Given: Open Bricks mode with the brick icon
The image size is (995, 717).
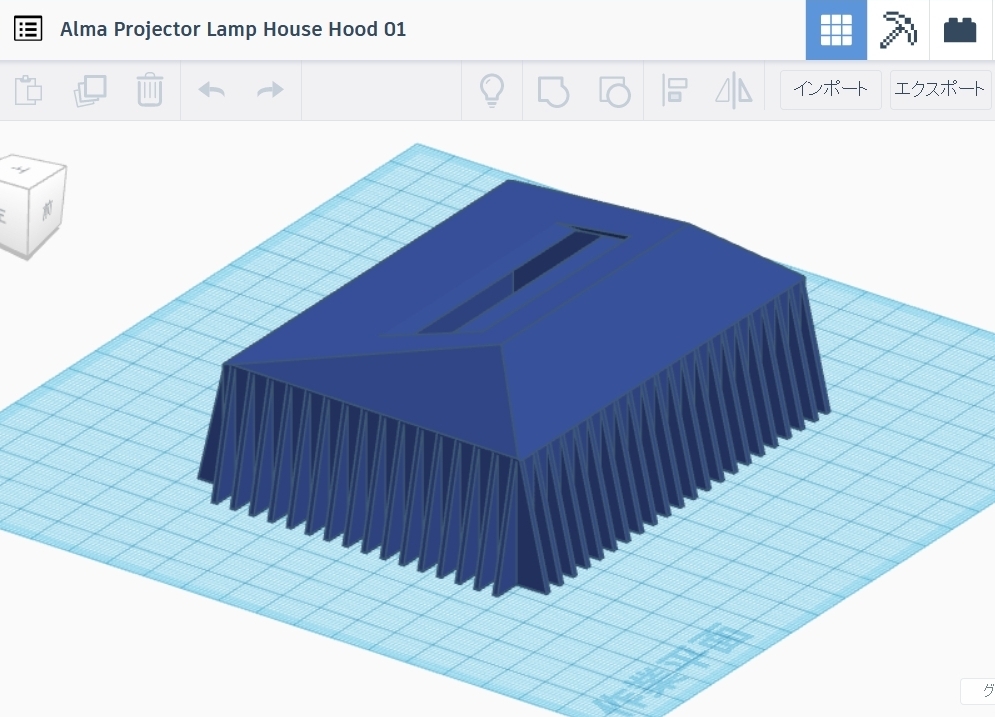Looking at the screenshot, I should [x=960, y=30].
